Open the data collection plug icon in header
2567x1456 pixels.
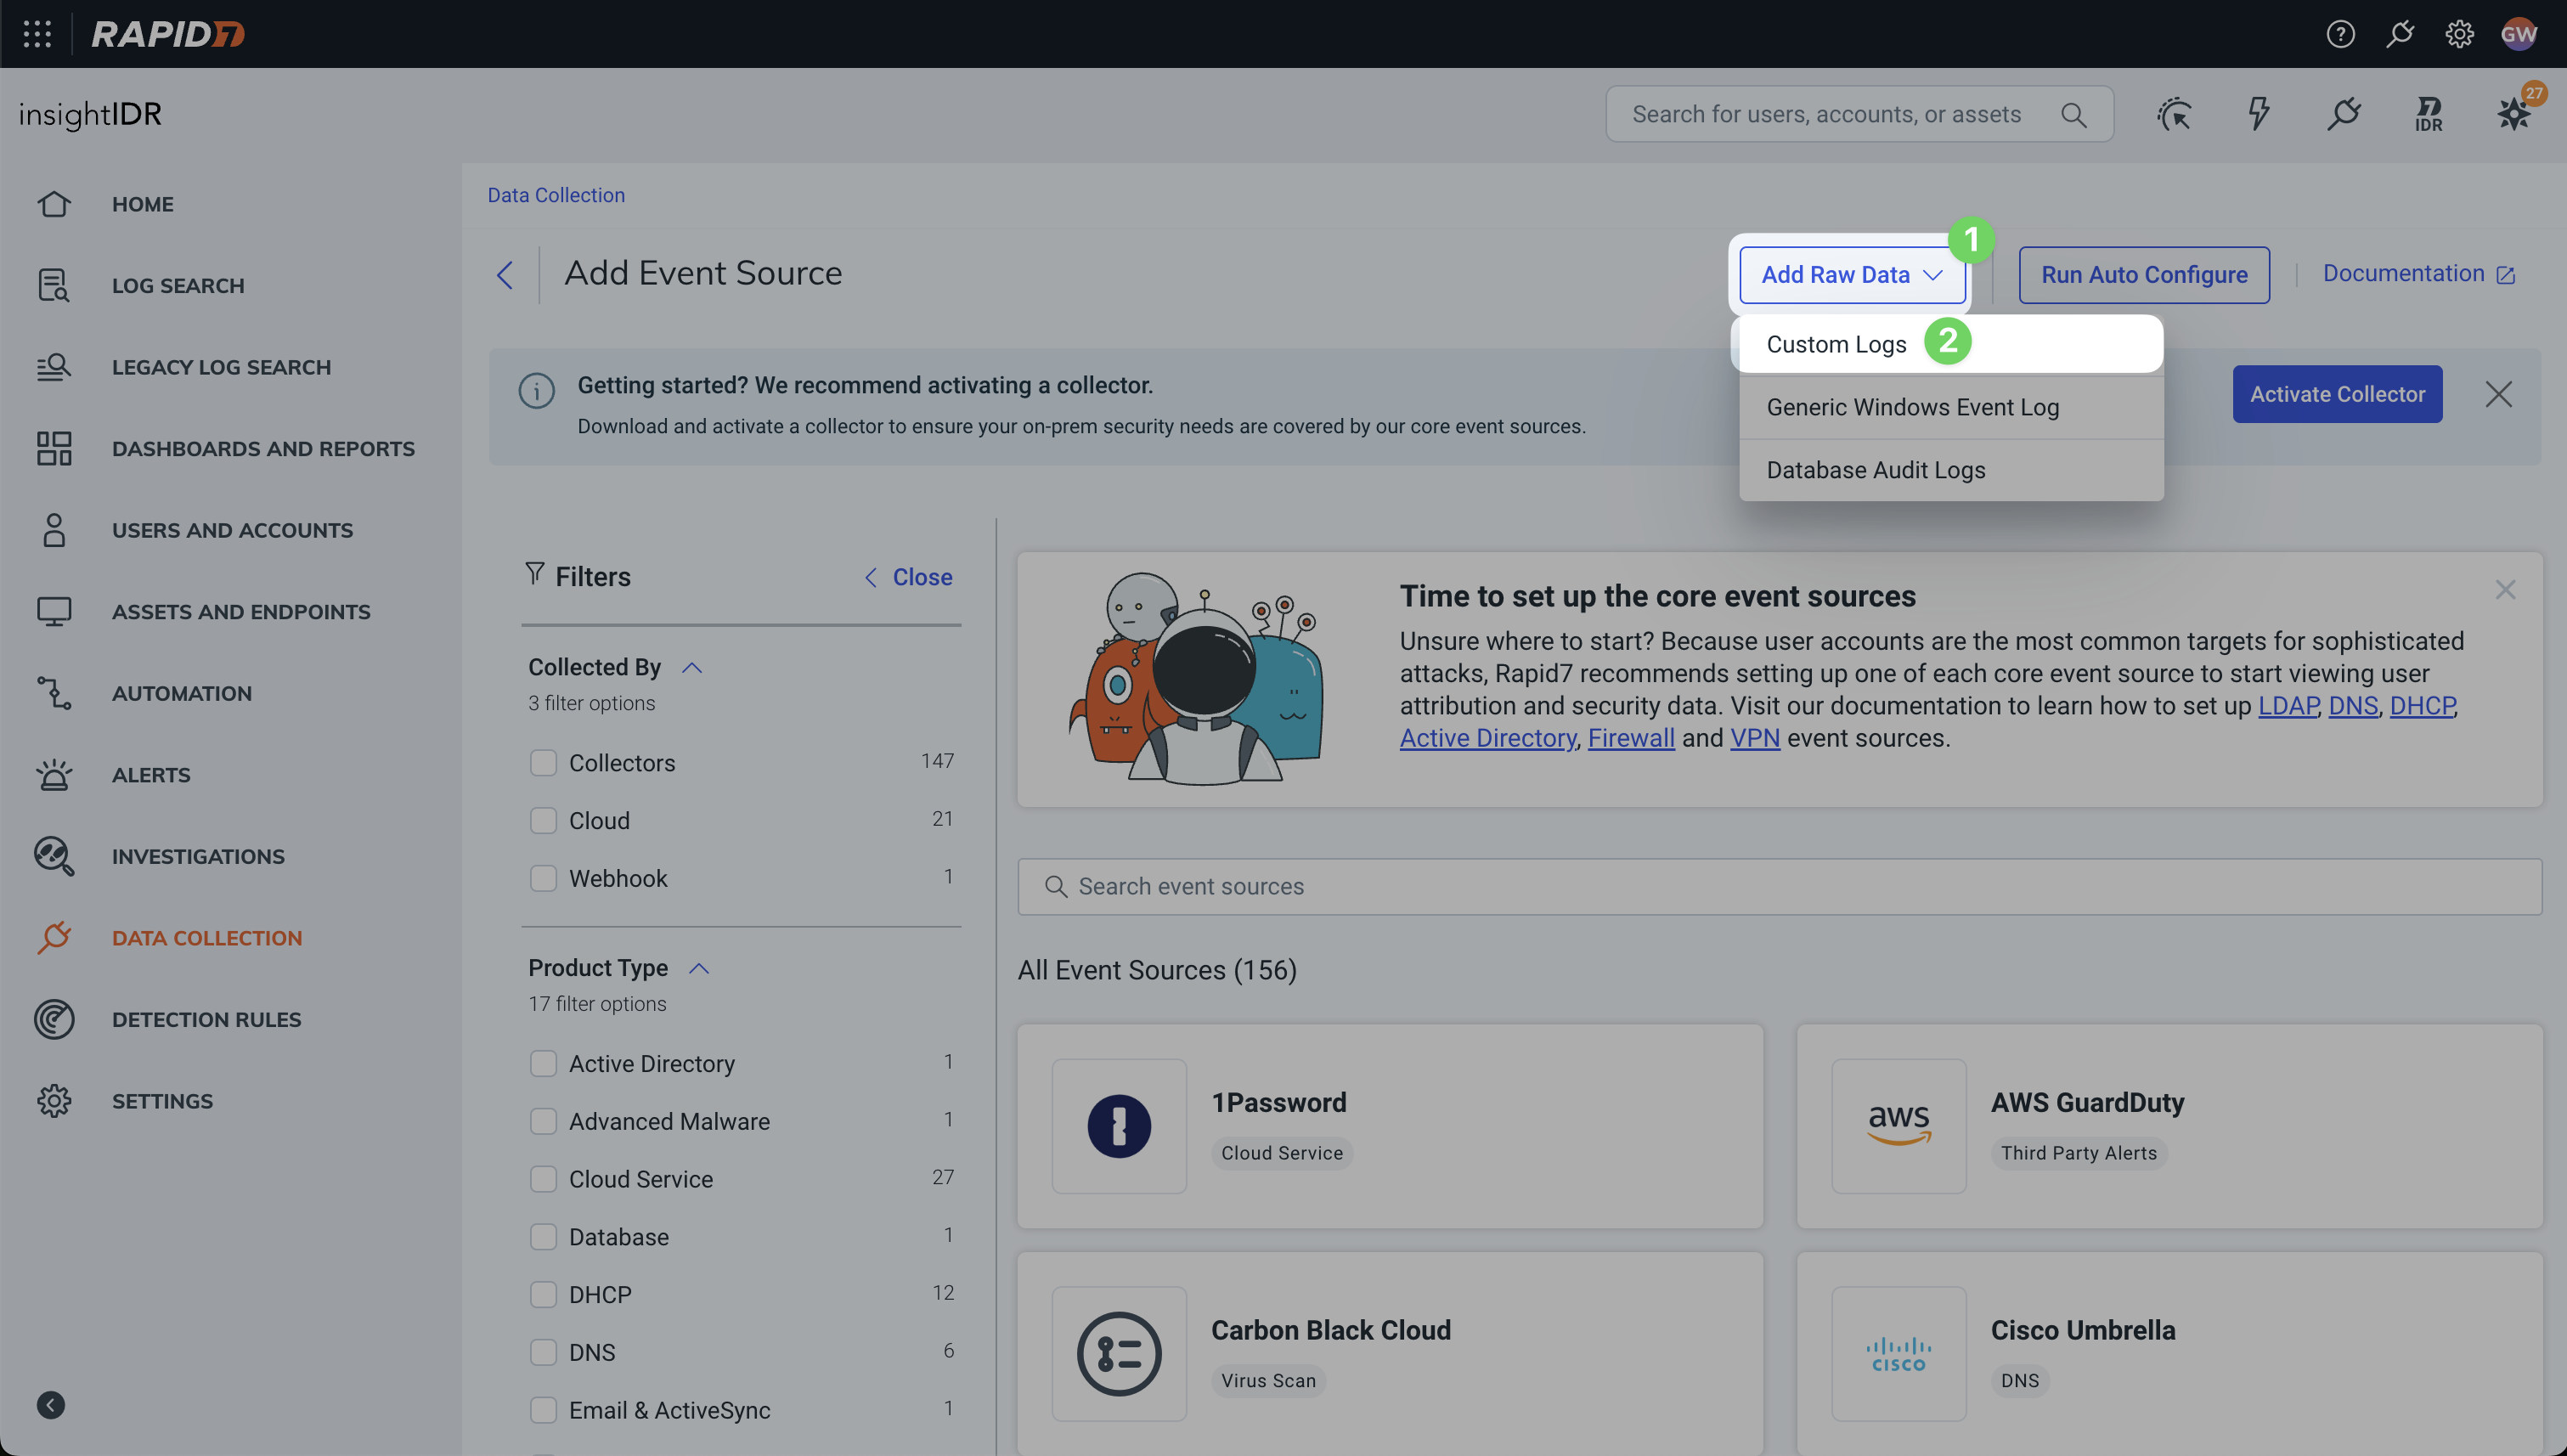(x=2344, y=114)
